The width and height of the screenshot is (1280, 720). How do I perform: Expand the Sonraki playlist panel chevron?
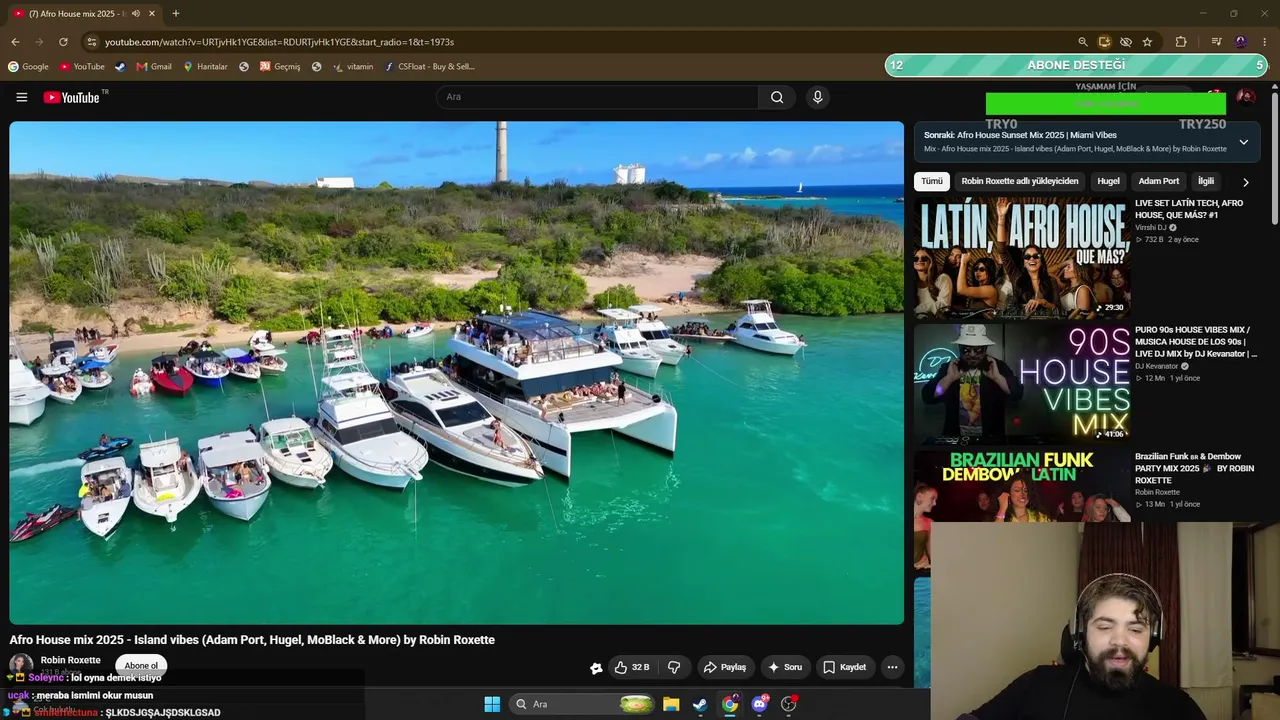pyautogui.click(x=1243, y=142)
